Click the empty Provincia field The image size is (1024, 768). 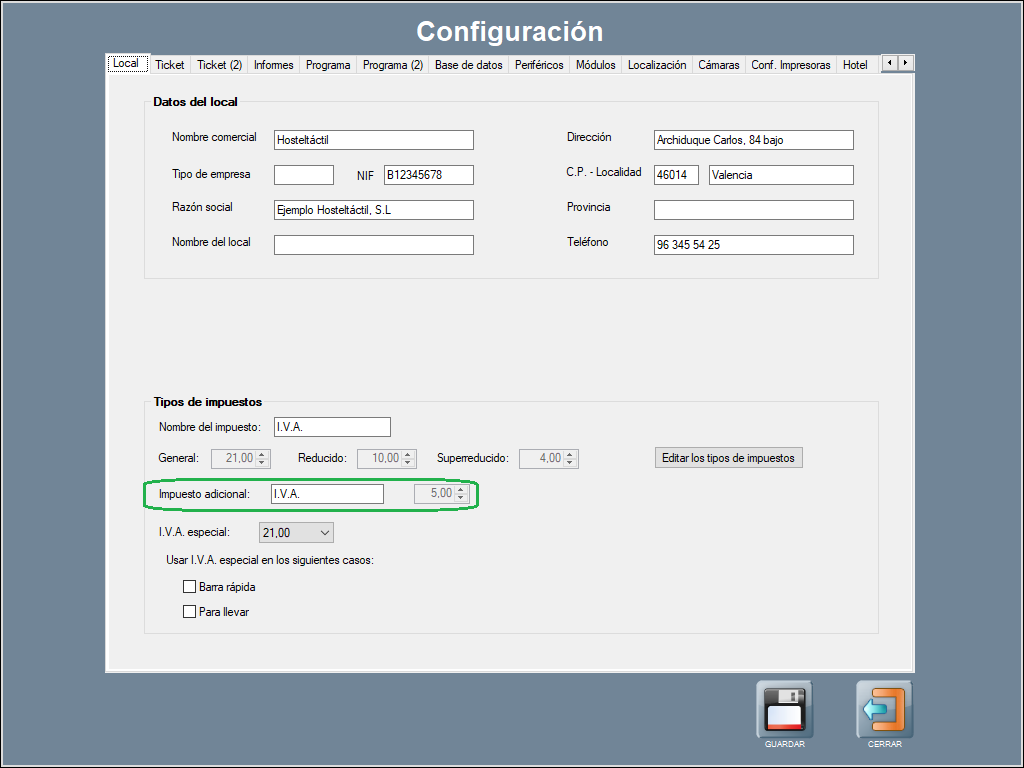[x=753, y=210]
